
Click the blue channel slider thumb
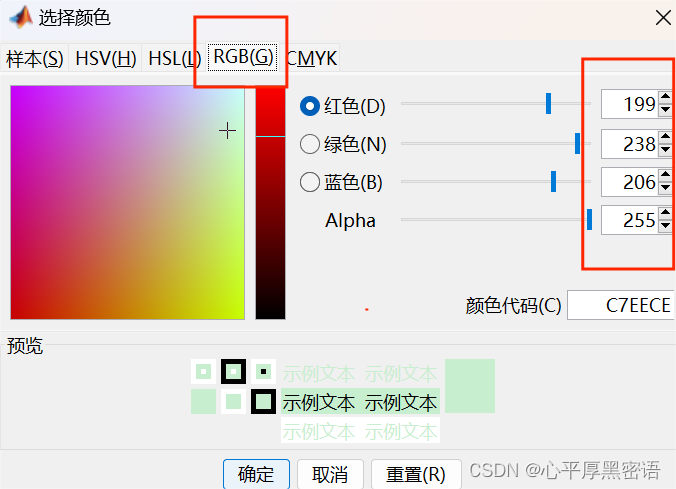(554, 182)
